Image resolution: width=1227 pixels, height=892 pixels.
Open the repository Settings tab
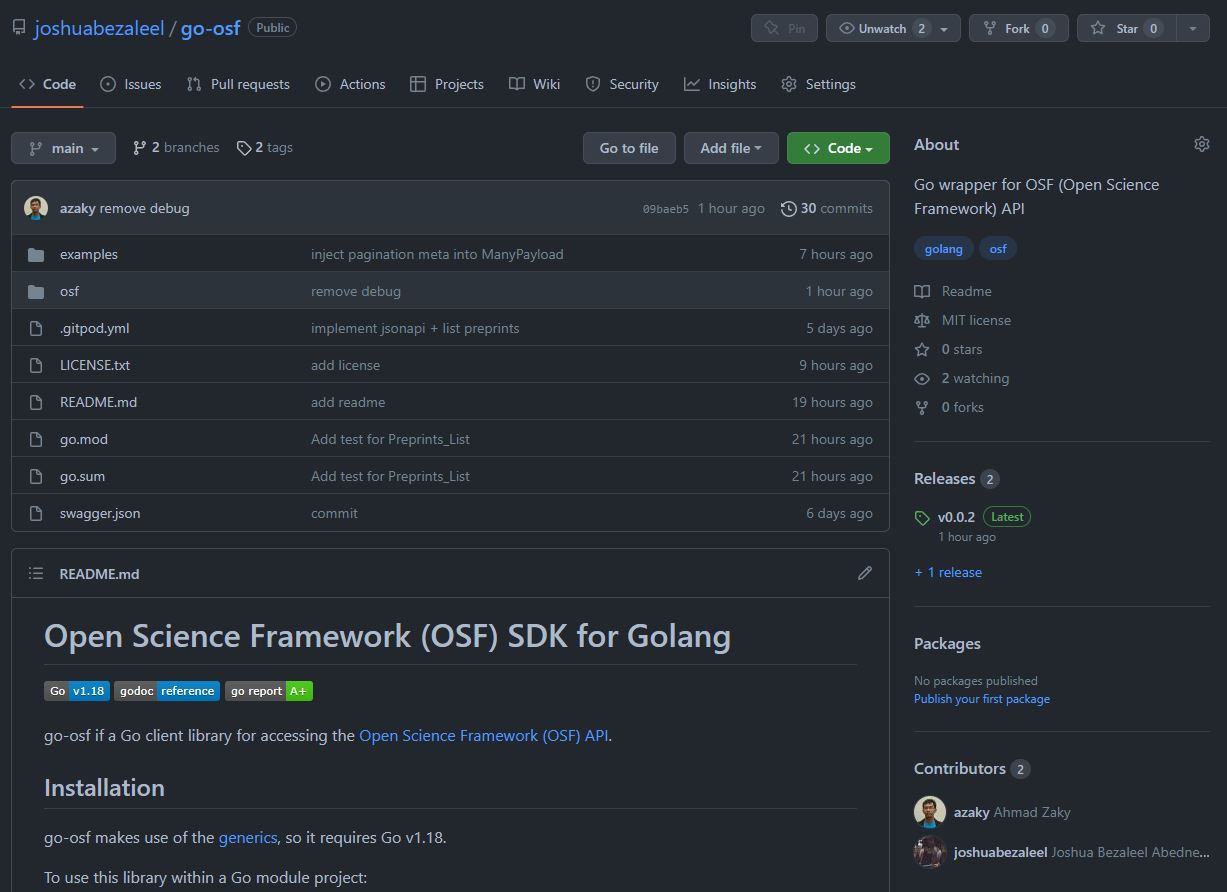(x=819, y=84)
